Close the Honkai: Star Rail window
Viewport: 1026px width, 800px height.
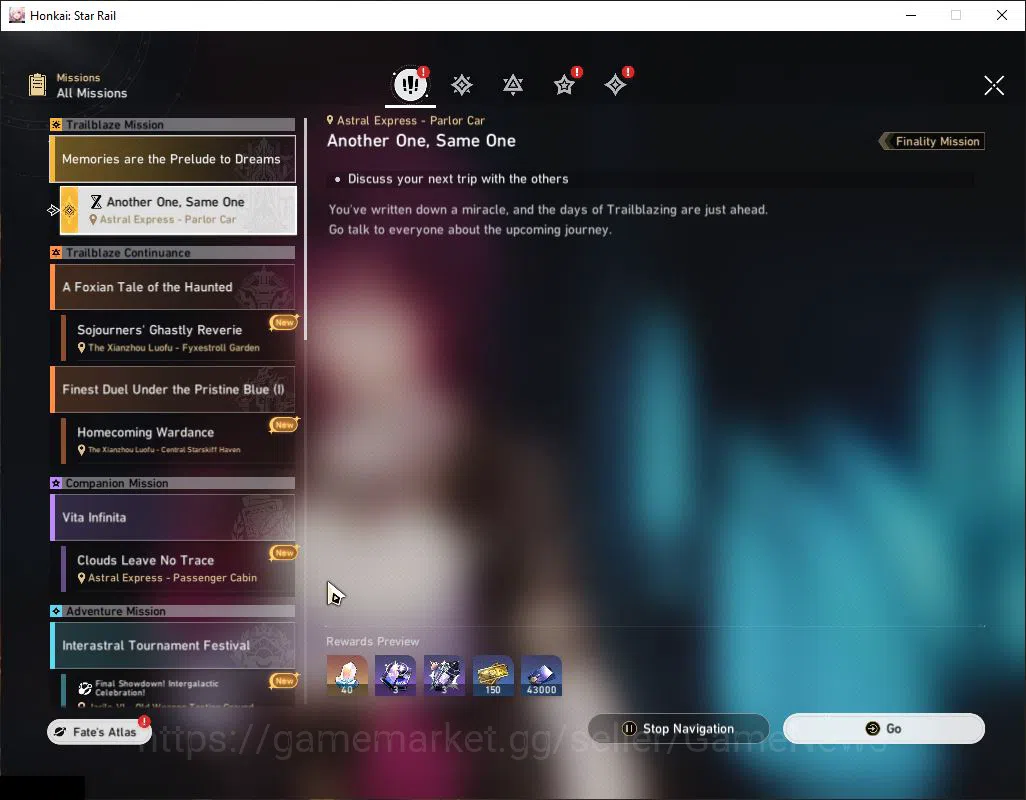[1002, 15]
